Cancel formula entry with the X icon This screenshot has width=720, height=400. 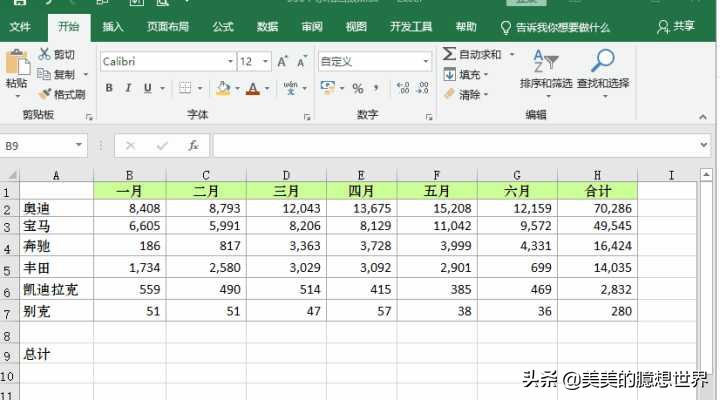130,146
